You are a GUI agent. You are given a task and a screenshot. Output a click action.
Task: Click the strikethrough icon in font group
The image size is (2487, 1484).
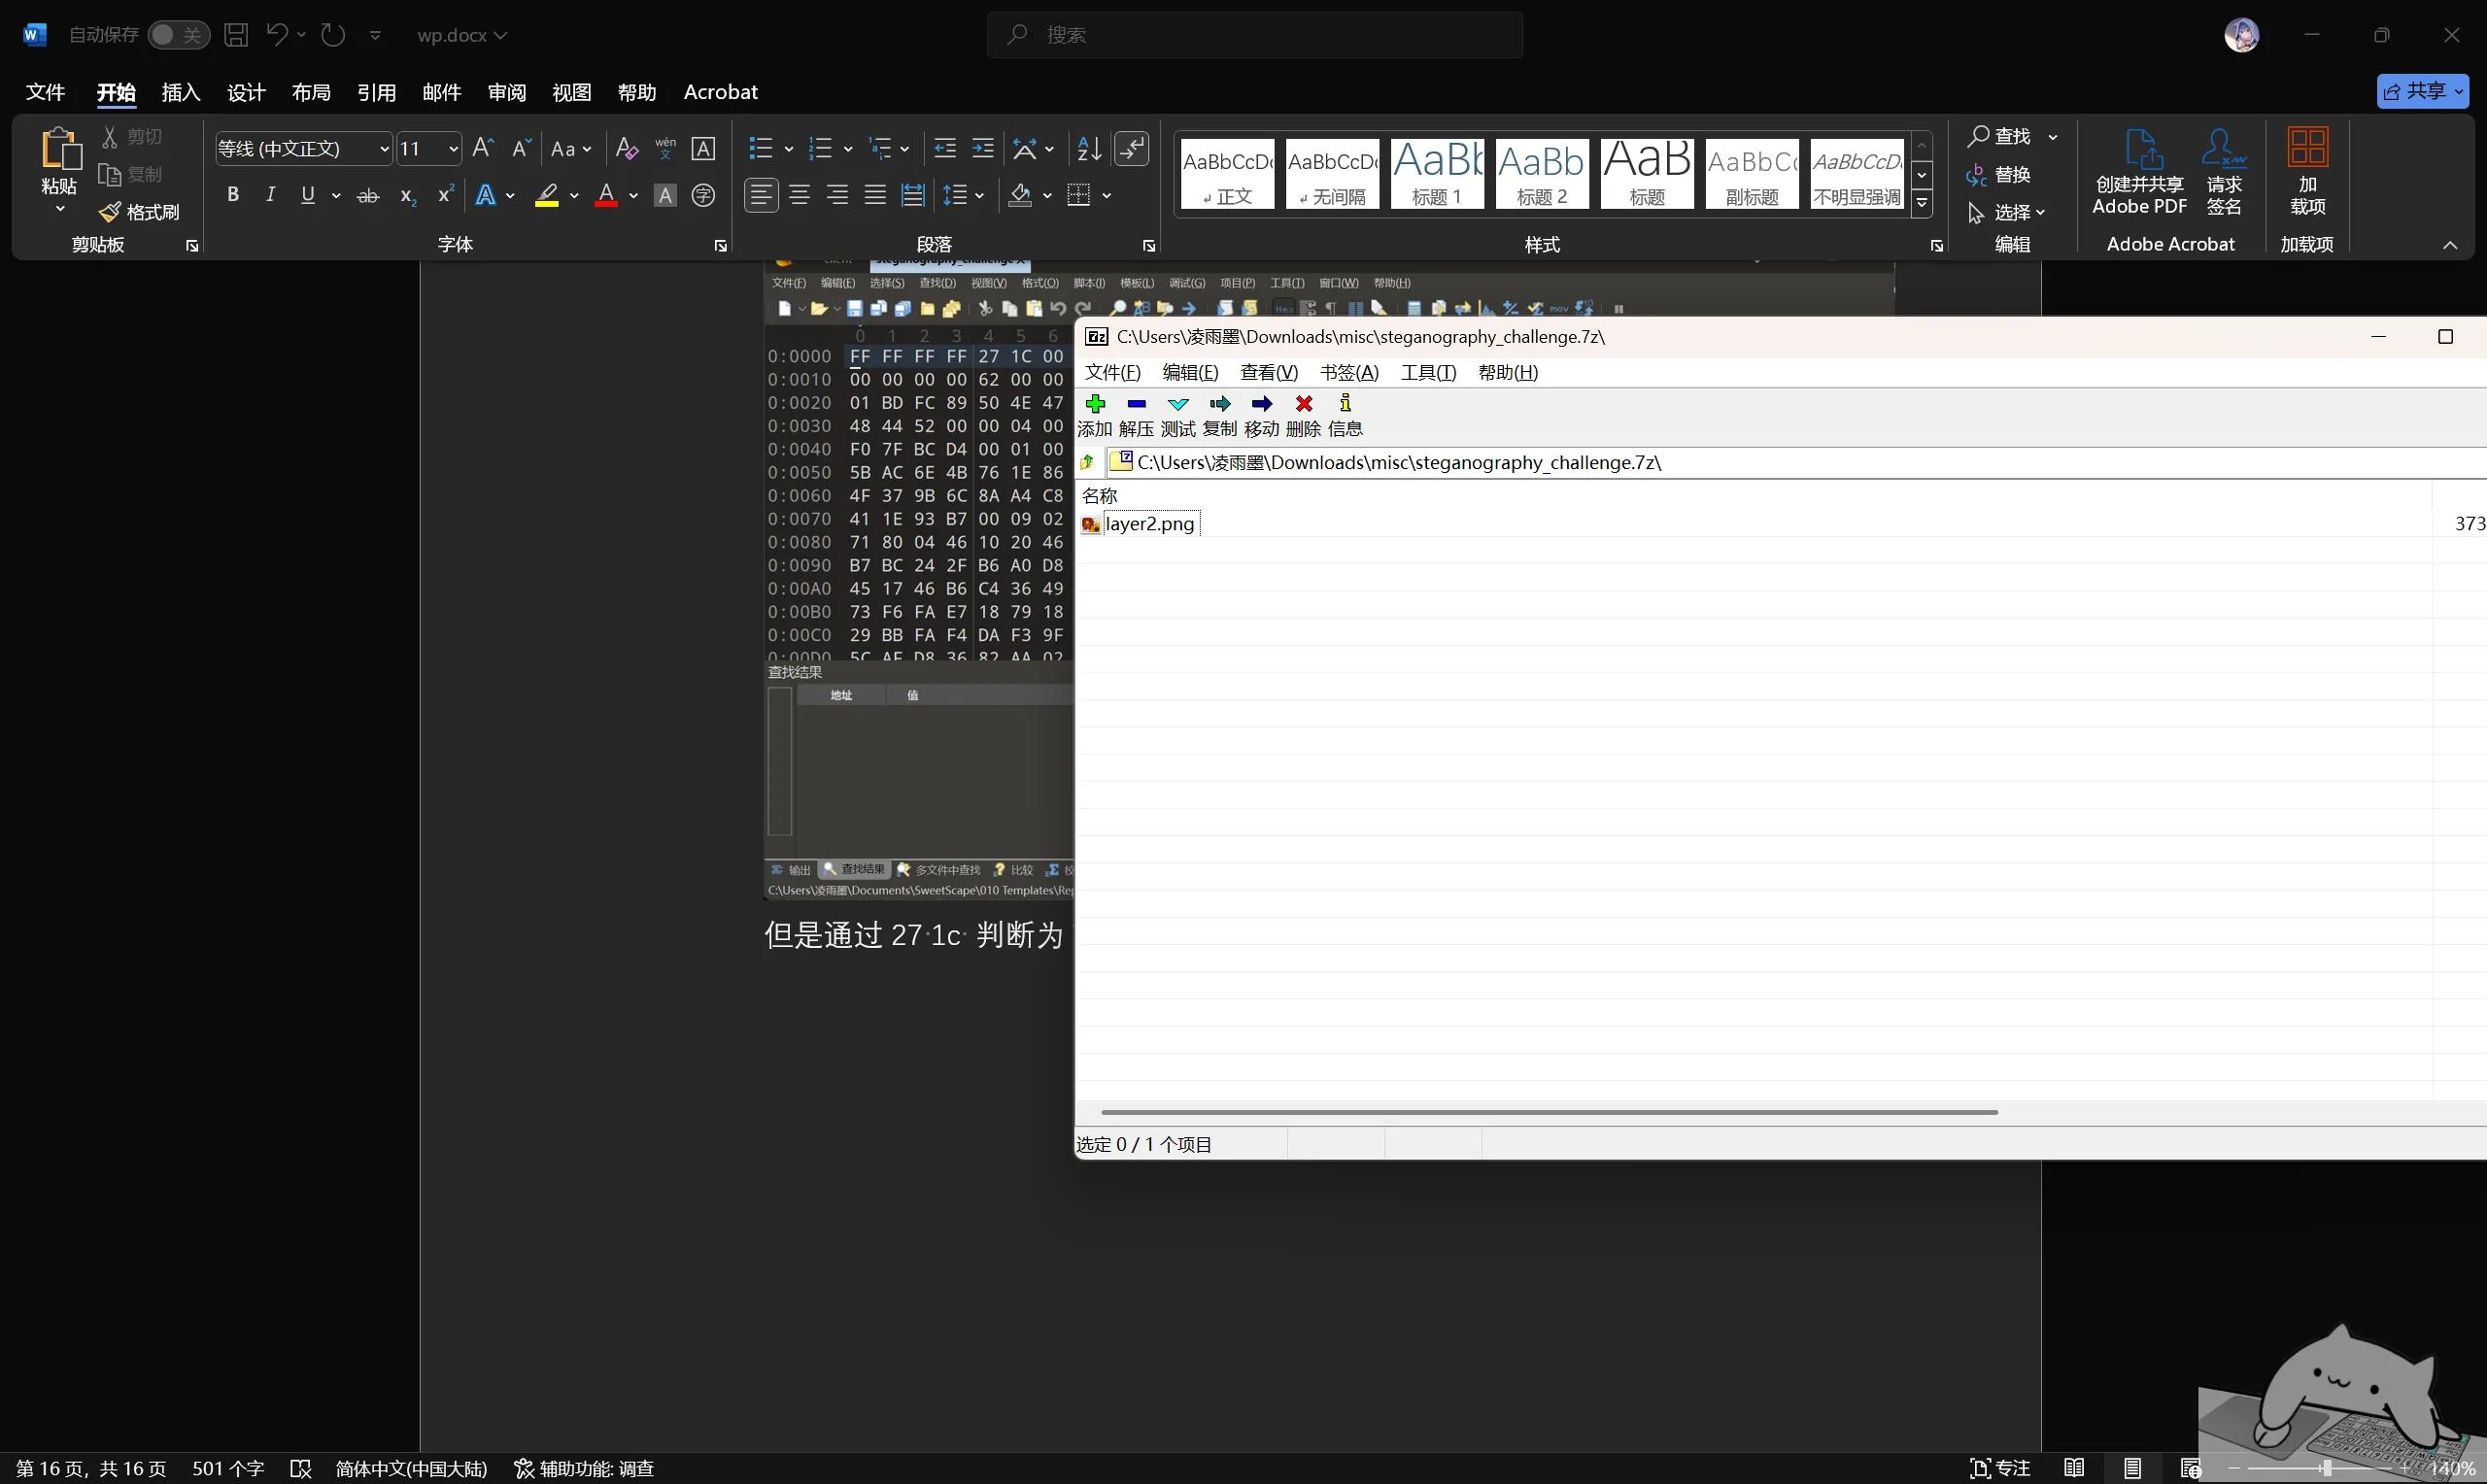click(368, 195)
